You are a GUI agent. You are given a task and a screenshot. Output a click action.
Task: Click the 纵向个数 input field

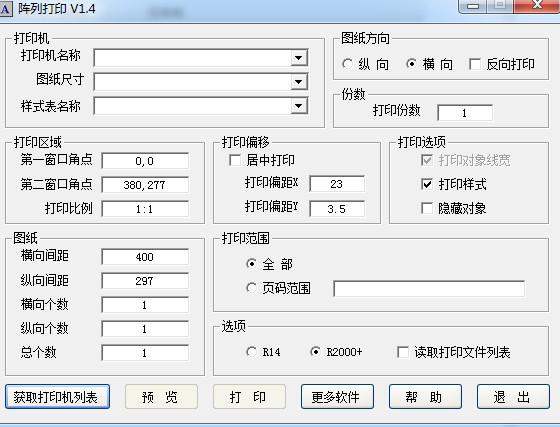tap(145, 329)
